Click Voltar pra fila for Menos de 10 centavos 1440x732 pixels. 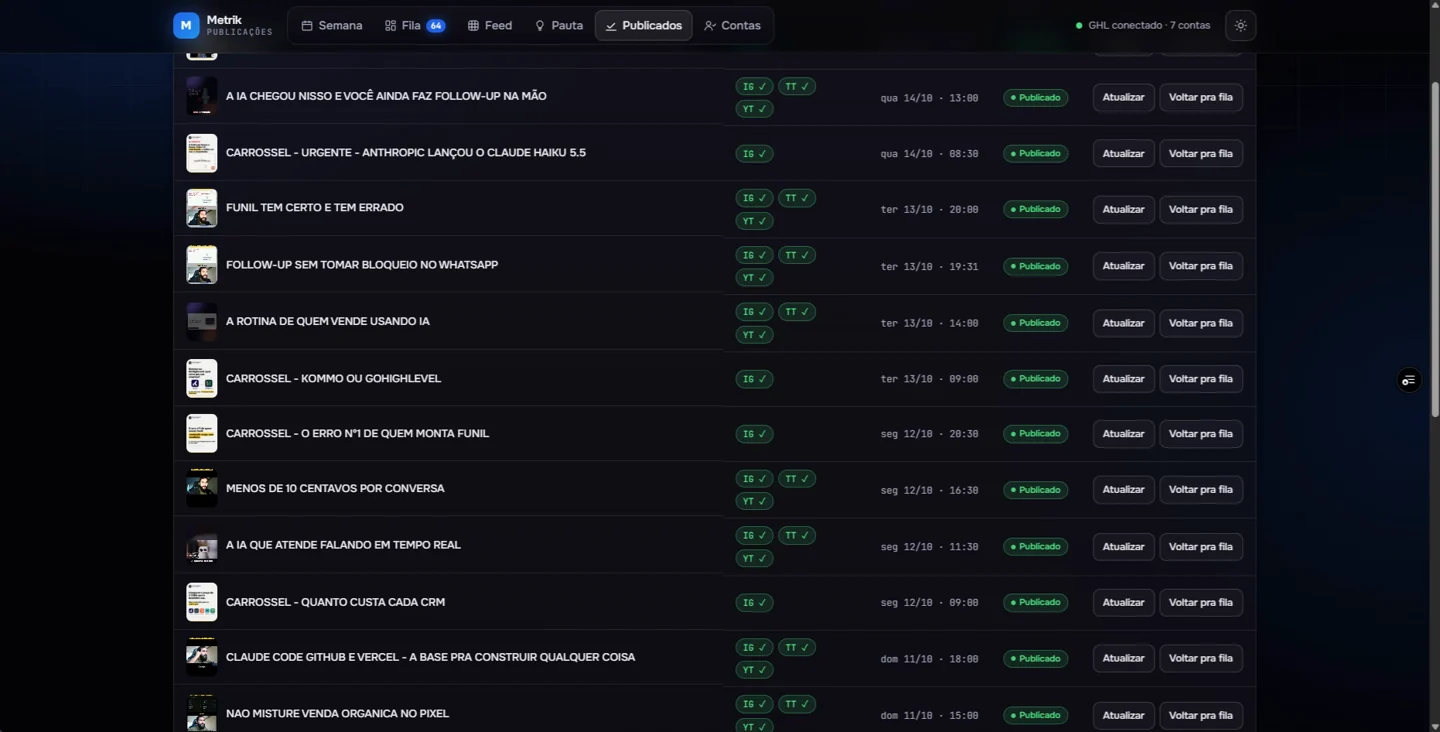[1200, 489]
